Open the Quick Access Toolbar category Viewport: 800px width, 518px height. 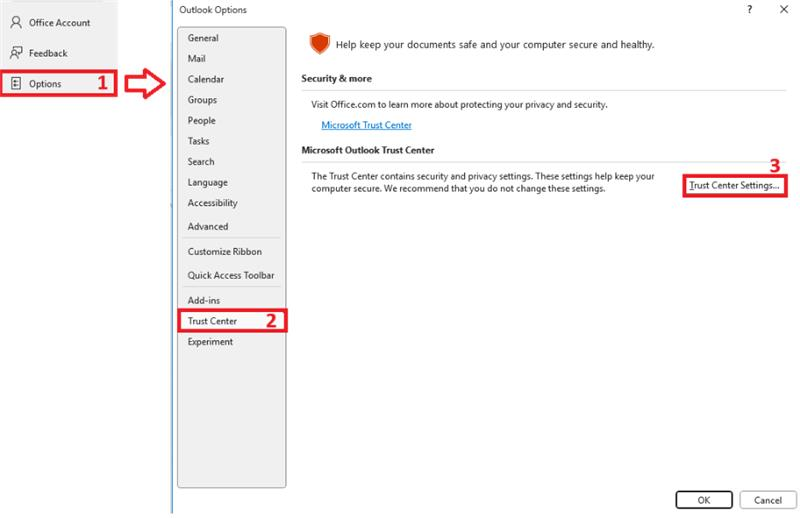pyautogui.click(x=232, y=275)
